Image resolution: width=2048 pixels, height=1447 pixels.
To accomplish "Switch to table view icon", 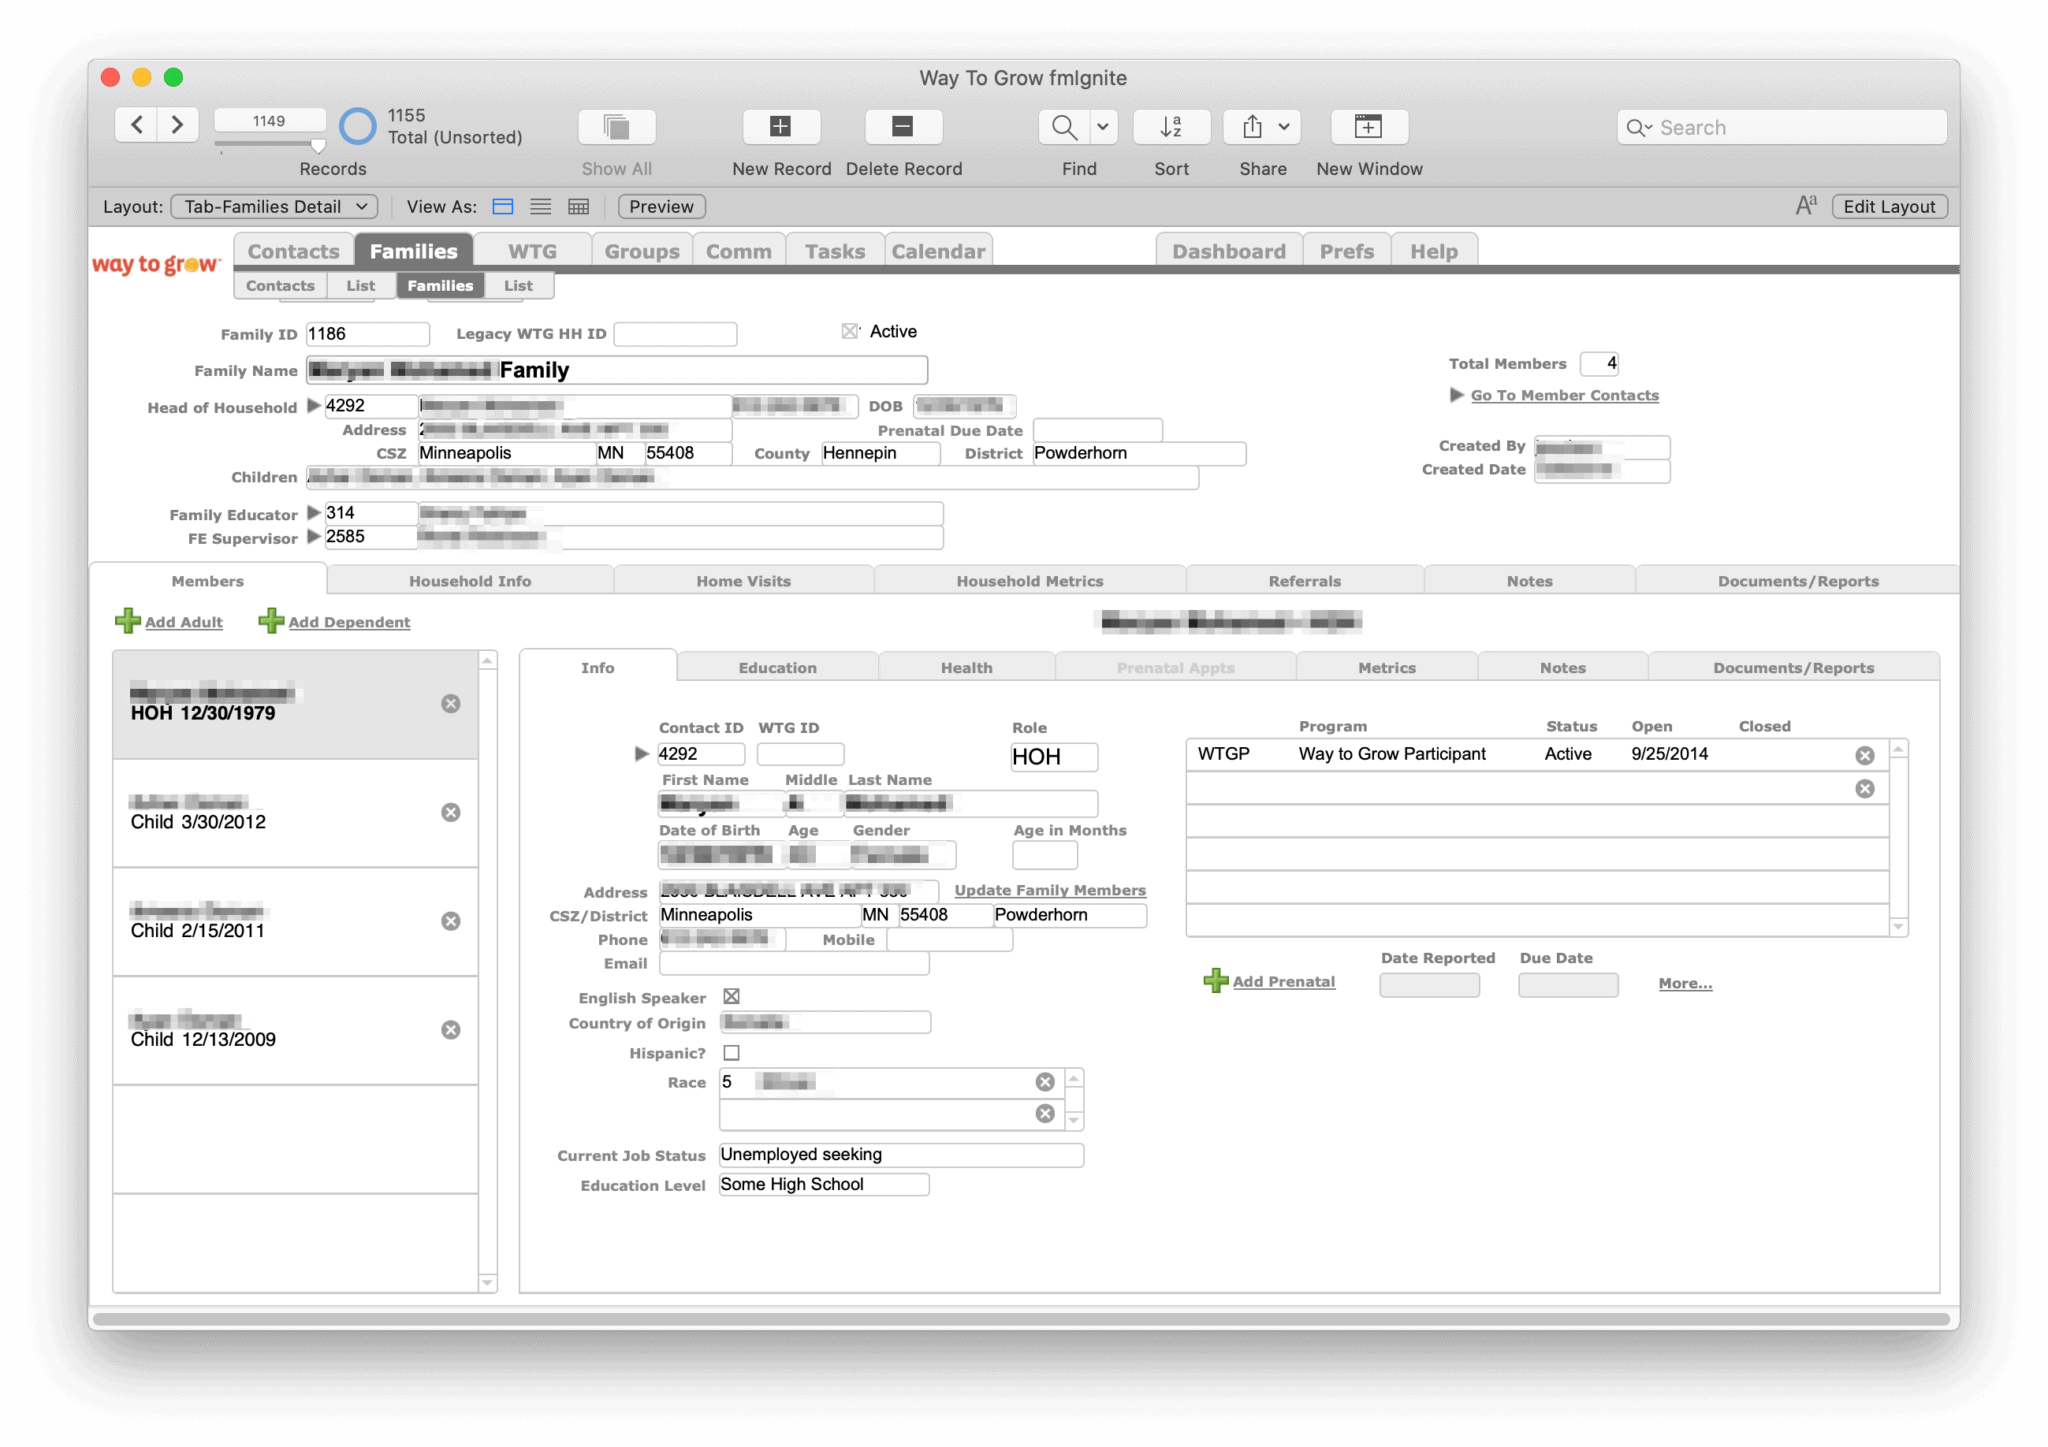I will click(x=578, y=207).
